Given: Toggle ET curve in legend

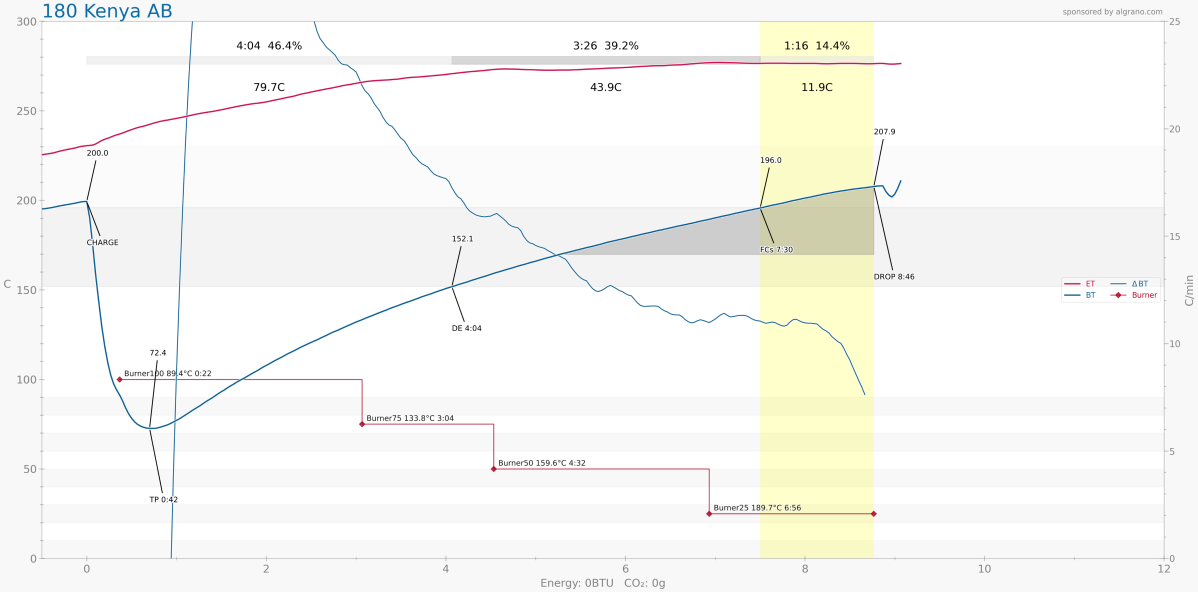Looking at the screenshot, I should pos(1079,283).
